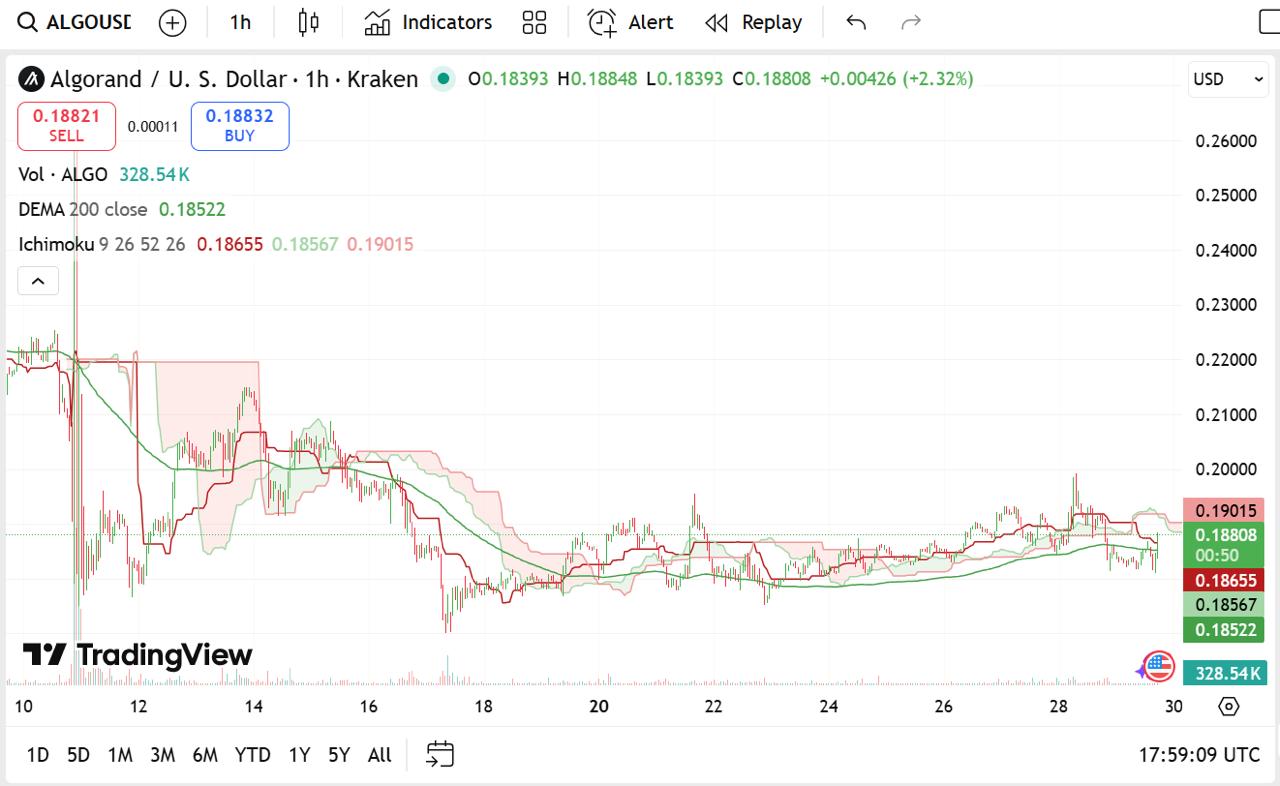Screen dimensions: 1280x786
Task: Create an Alert using the clock icon
Action: tap(630, 22)
